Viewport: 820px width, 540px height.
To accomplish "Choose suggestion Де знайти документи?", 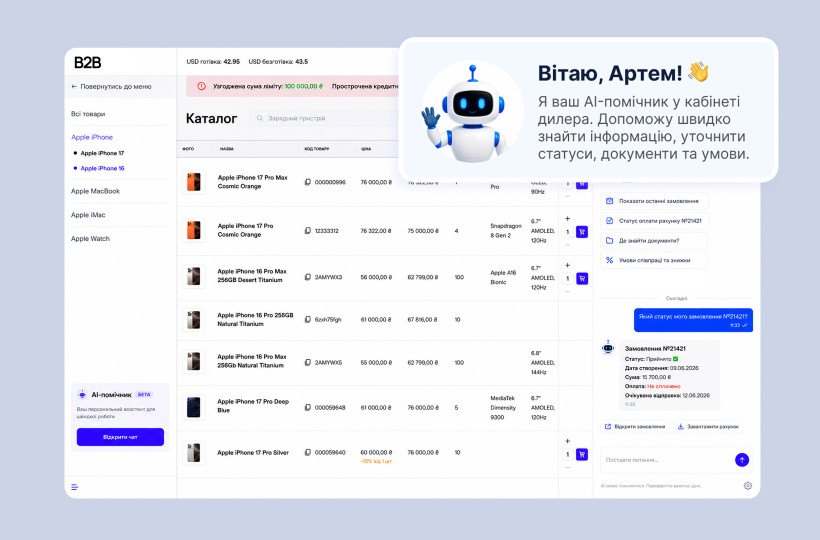I will click(654, 241).
